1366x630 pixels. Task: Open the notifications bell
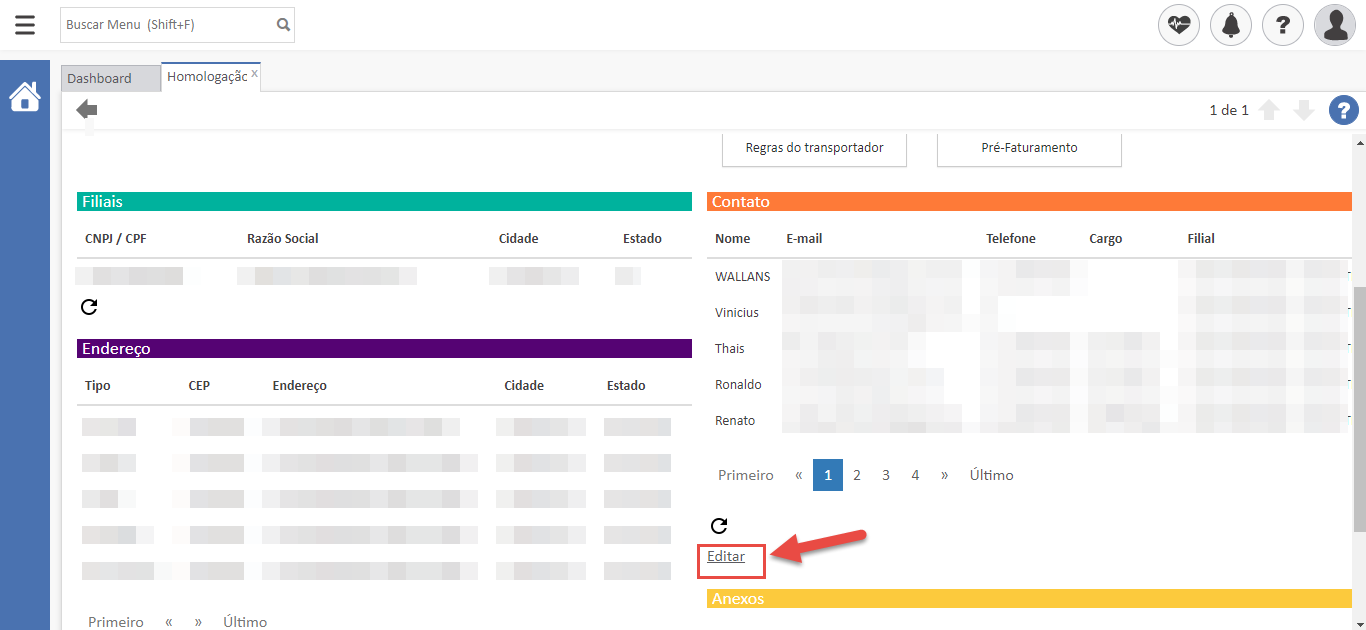tap(1231, 25)
